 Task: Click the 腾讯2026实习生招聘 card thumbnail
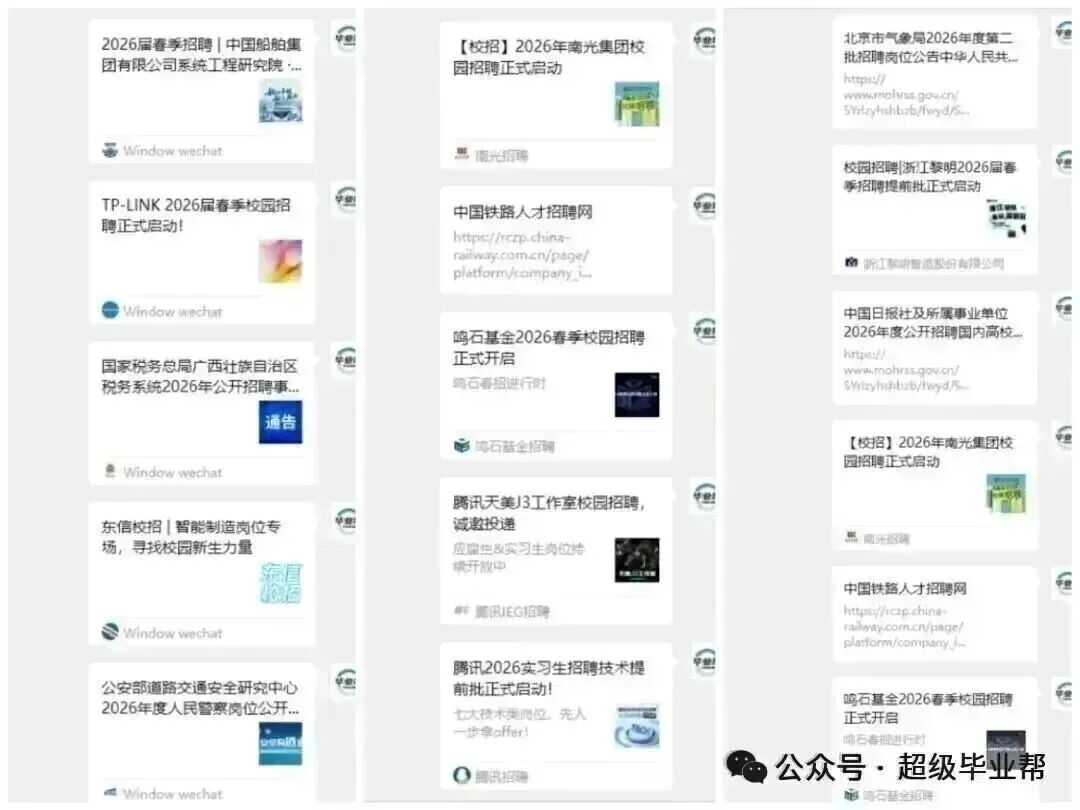pyautogui.click(x=638, y=726)
